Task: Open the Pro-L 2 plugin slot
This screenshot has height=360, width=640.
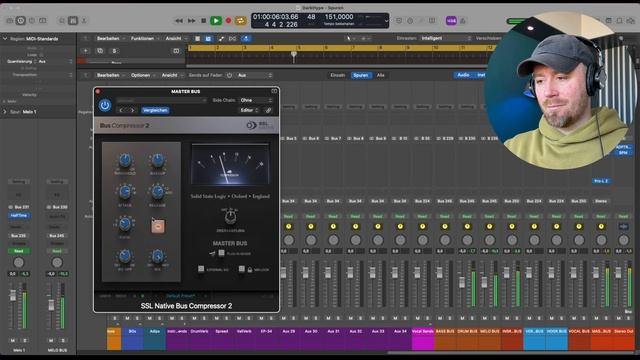Action: 601,181
